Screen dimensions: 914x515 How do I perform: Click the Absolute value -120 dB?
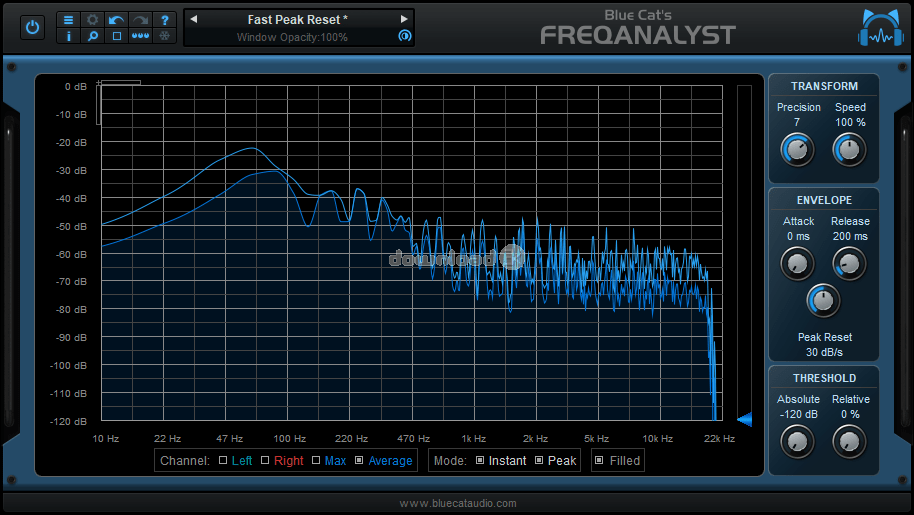coord(799,414)
